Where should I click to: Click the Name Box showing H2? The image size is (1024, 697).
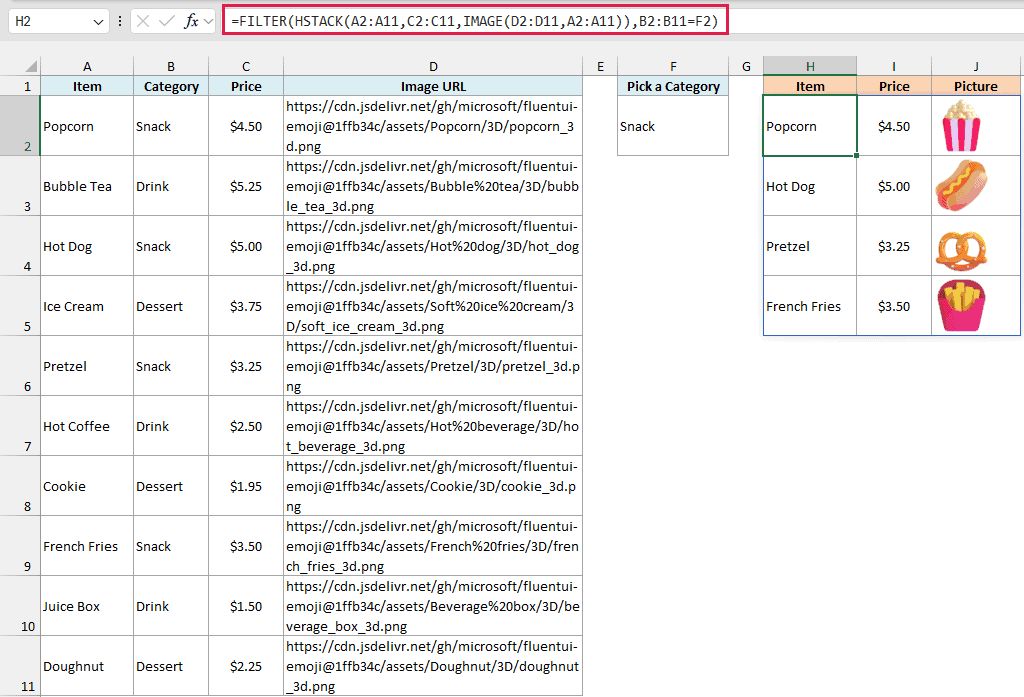pyautogui.click(x=51, y=22)
